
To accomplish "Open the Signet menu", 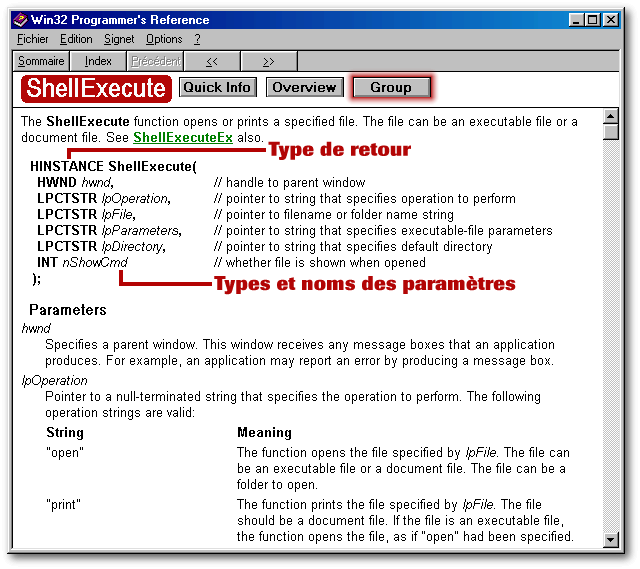I will point(119,39).
